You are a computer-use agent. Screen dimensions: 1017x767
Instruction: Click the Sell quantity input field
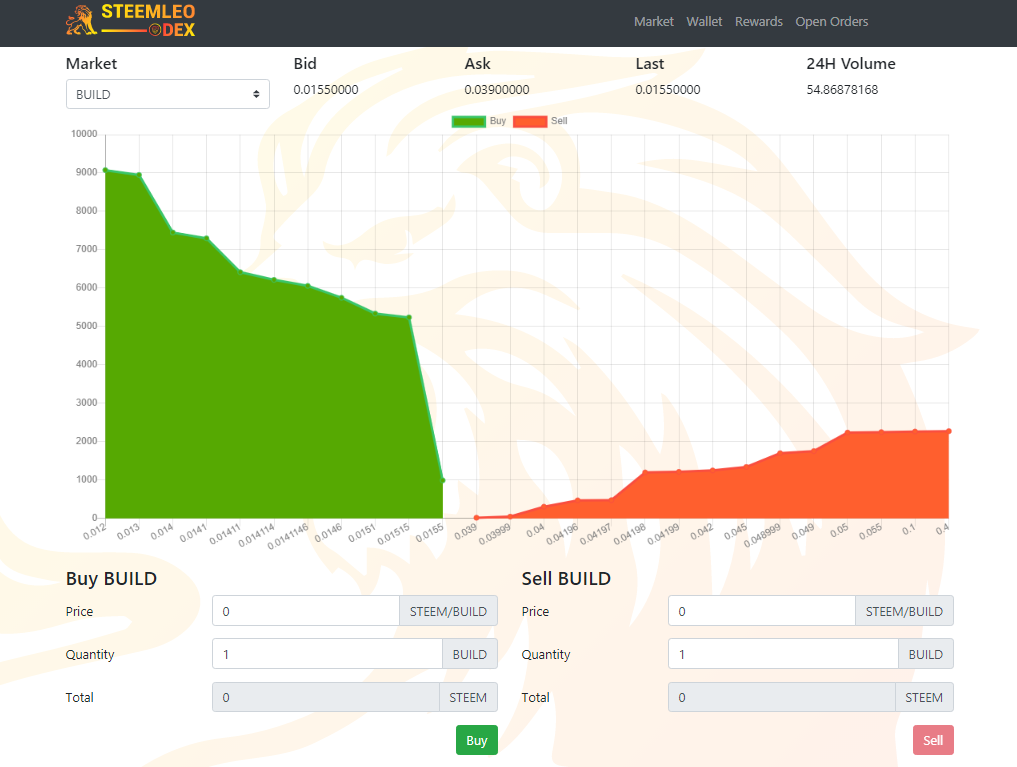pos(784,654)
